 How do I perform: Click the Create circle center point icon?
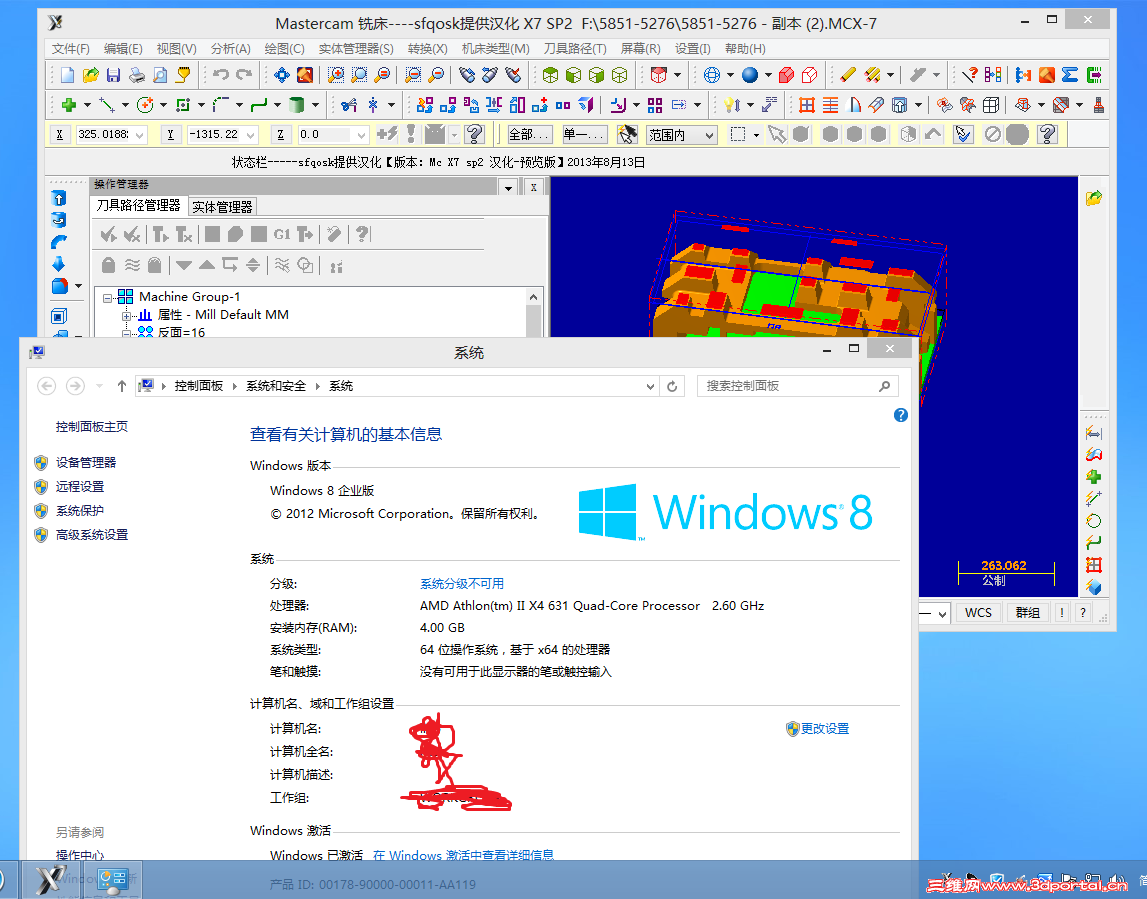click(145, 105)
